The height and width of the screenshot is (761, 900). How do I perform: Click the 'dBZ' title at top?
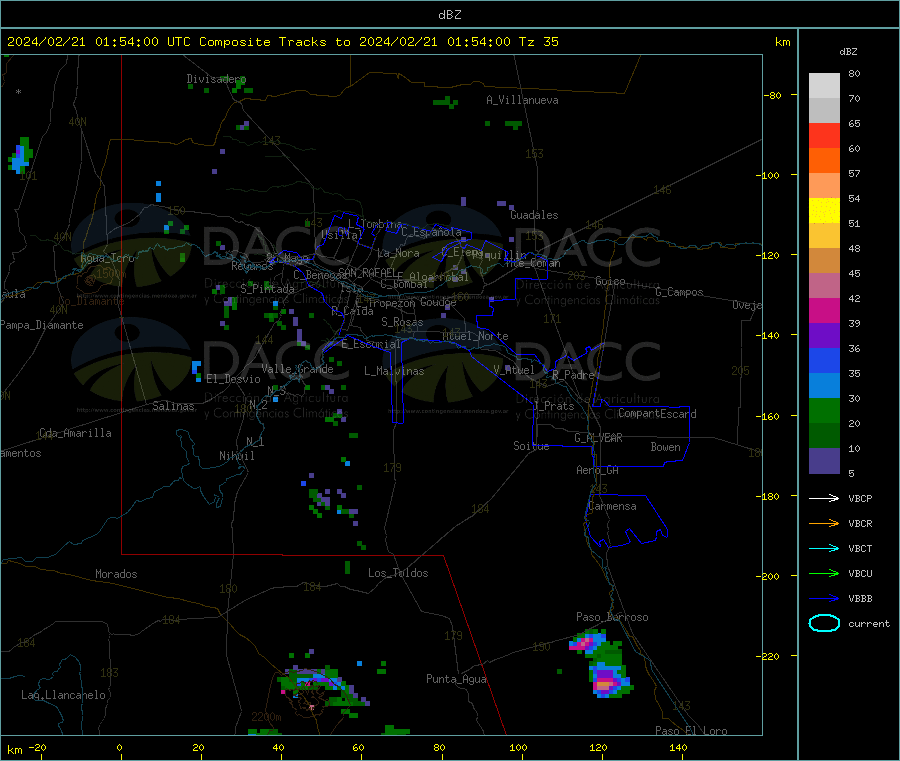449,15
